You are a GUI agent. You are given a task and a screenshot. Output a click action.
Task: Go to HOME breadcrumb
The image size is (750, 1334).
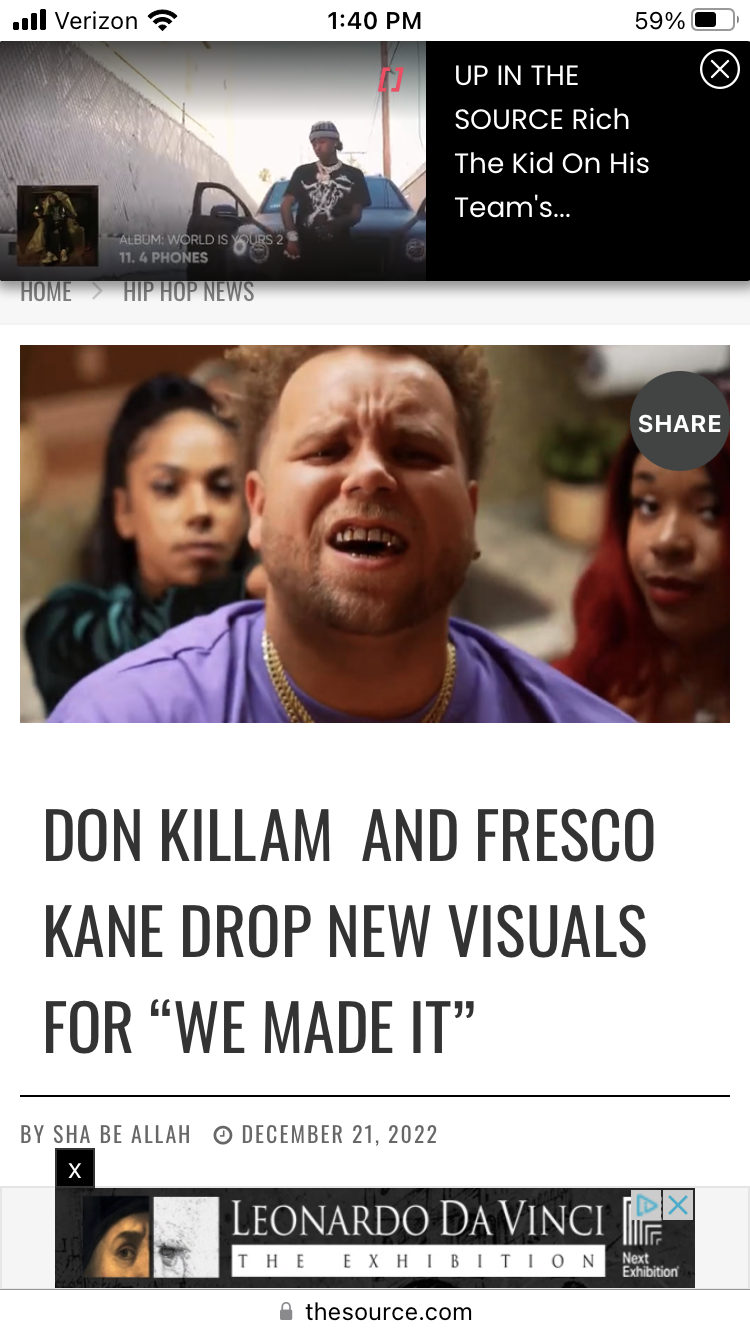[x=46, y=292]
